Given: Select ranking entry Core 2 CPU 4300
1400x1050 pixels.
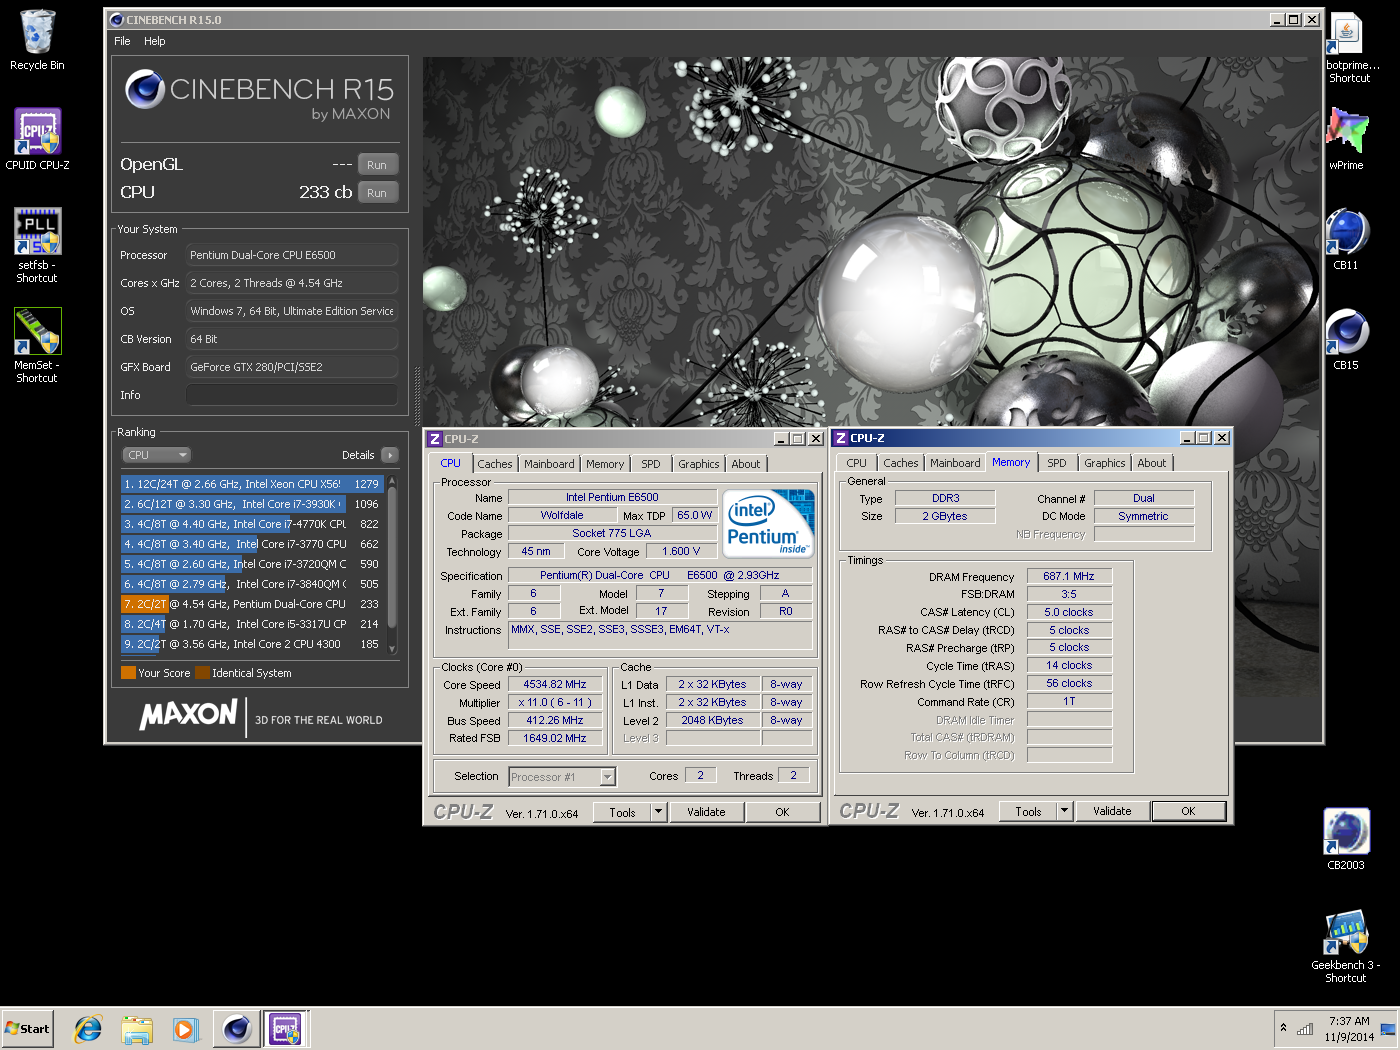Looking at the screenshot, I should click(252, 644).
